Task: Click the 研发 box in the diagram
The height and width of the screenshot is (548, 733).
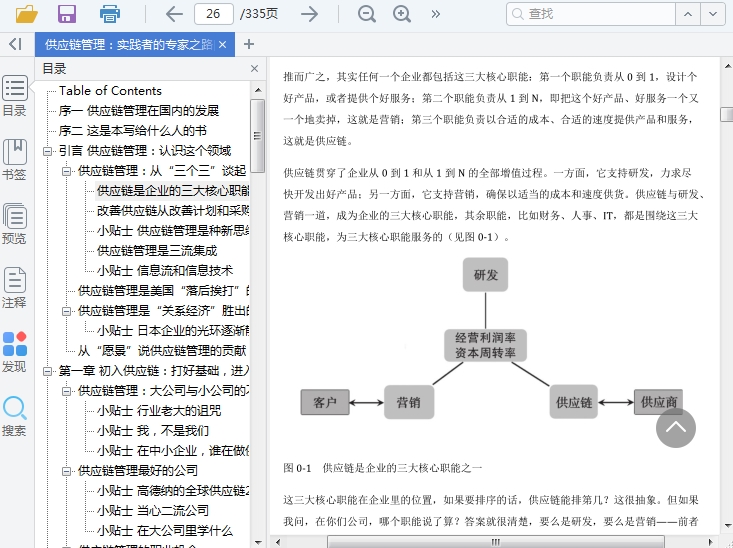Action: point(485,275)
